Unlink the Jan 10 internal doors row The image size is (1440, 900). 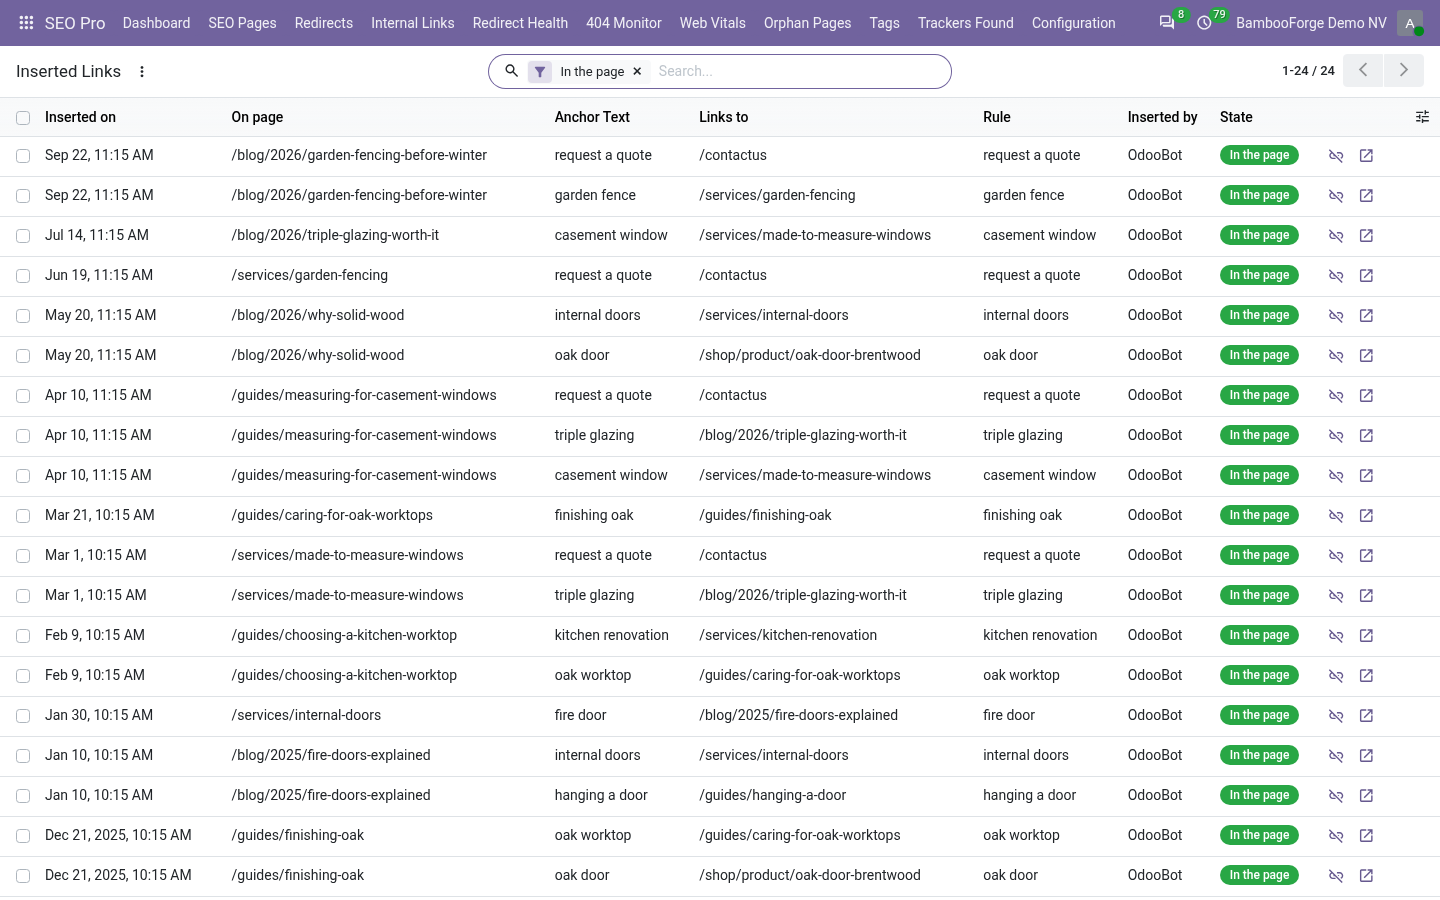[x=1336, y=756]
